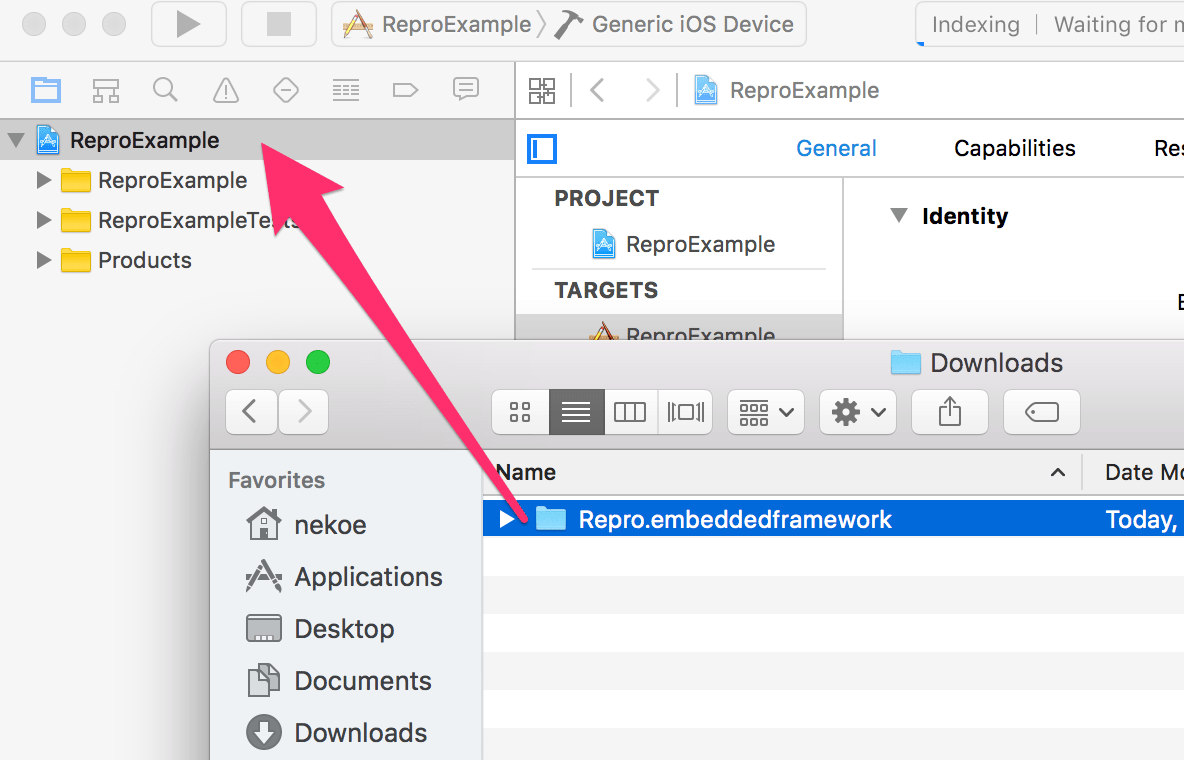The image size is (1184, 760).
Task: Expand the ReproExample folder group
Action: pos(44,180)
